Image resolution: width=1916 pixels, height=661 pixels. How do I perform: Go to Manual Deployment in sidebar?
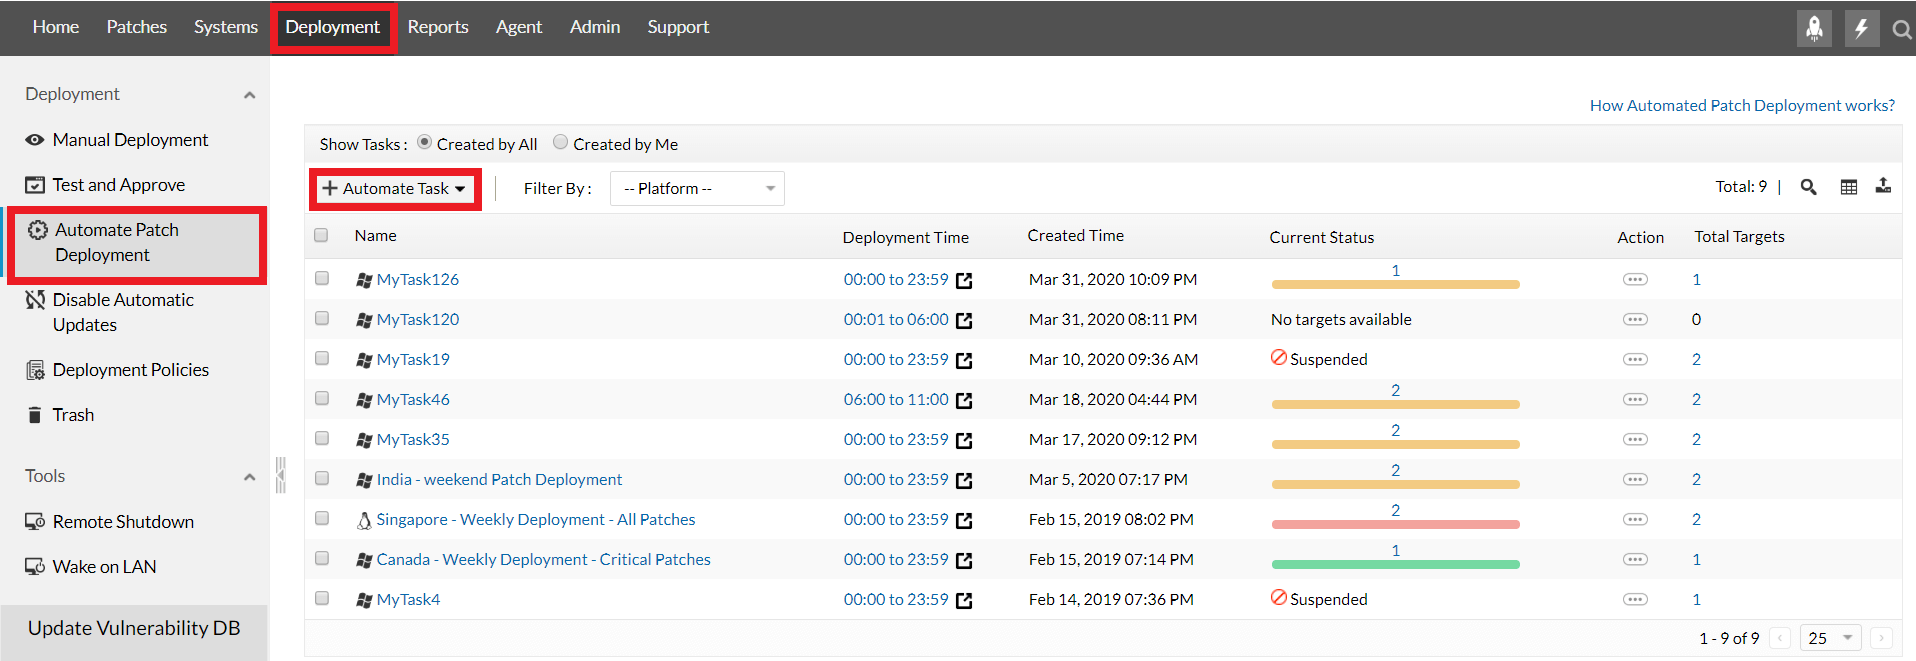tap(130, 140)
